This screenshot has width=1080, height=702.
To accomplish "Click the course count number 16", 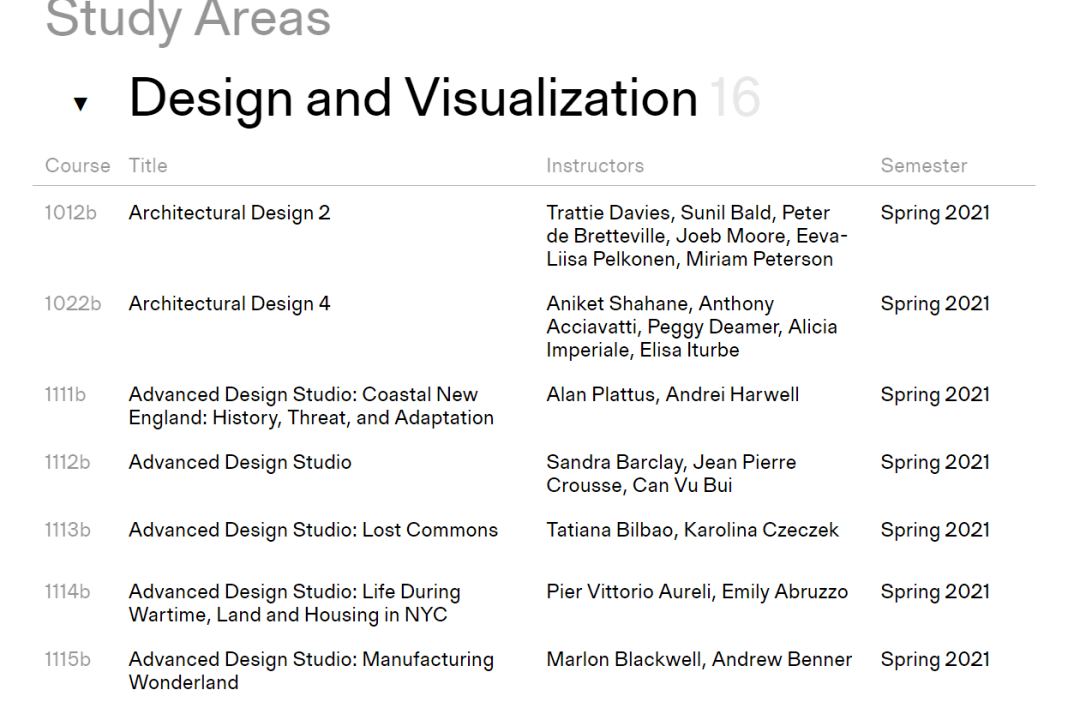I will (735, 98).
